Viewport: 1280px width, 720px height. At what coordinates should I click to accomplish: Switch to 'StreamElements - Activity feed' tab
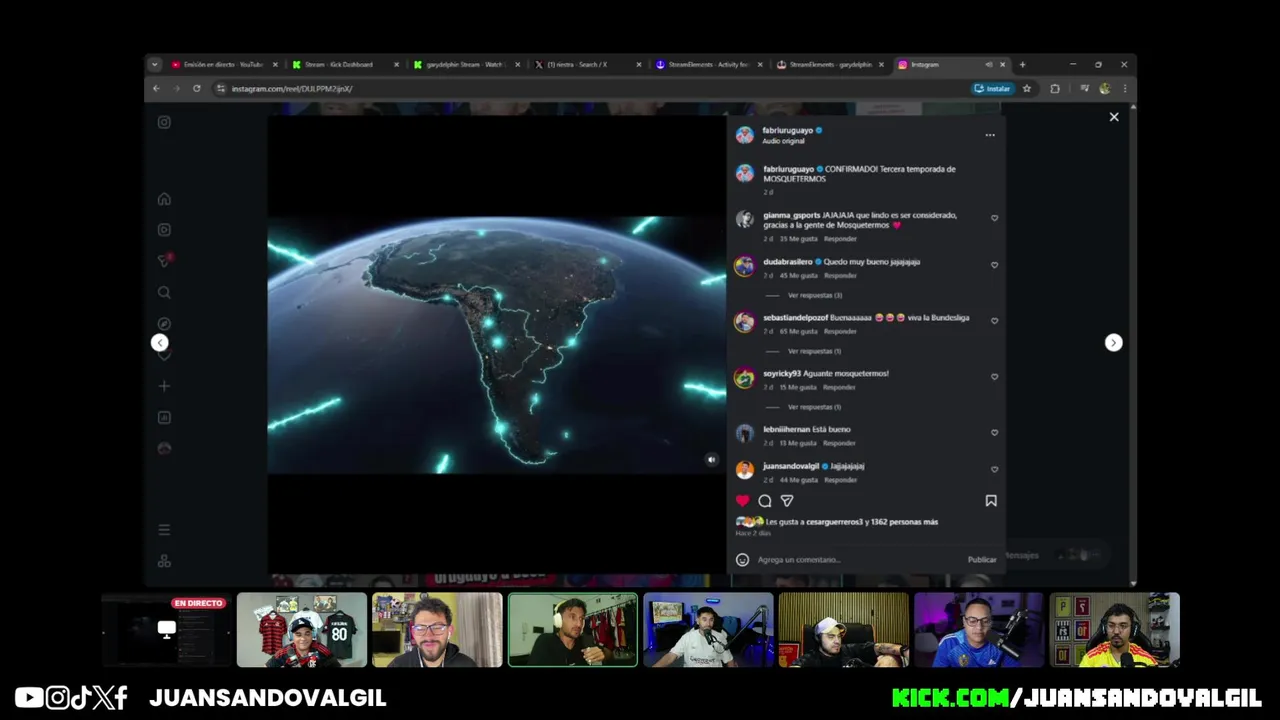pyautogui.click(x=709, y=65)
